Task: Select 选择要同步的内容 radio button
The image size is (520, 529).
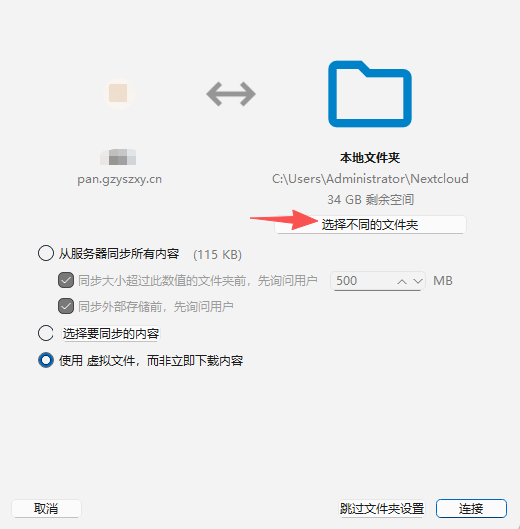Action: coord(46,333)
